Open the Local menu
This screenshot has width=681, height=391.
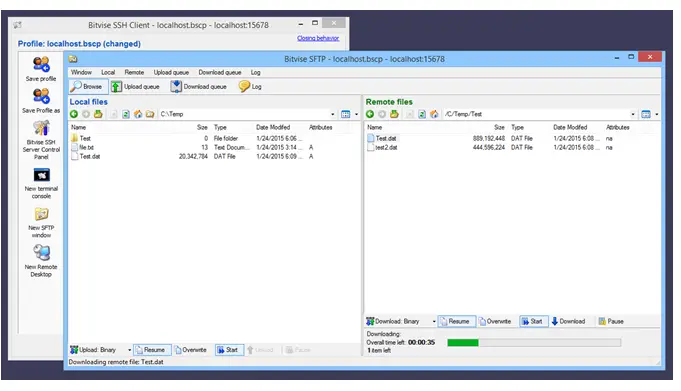pos(108,72)
